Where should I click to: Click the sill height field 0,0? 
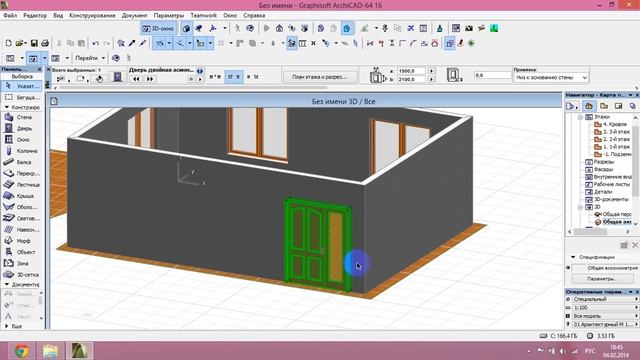coord(493,76)
